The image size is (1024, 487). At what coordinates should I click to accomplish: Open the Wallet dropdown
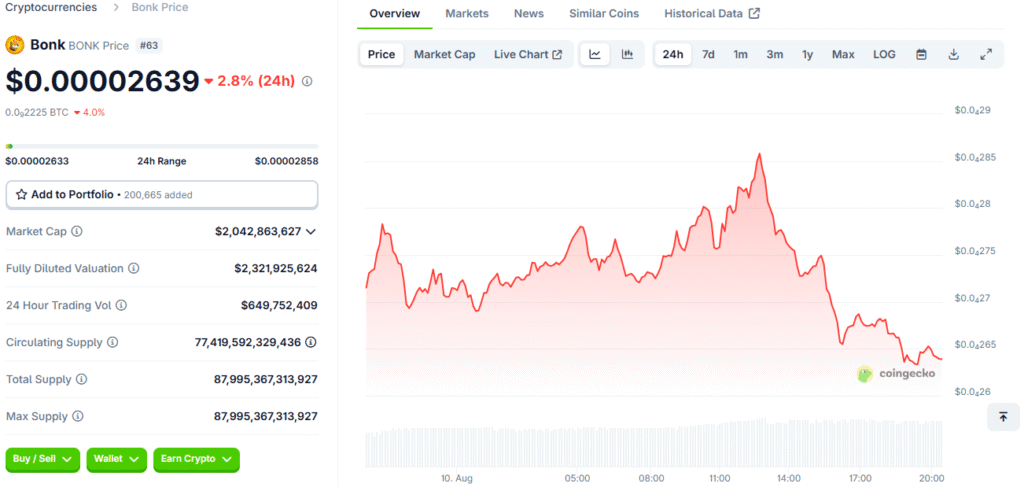click(x=116, y=460)
